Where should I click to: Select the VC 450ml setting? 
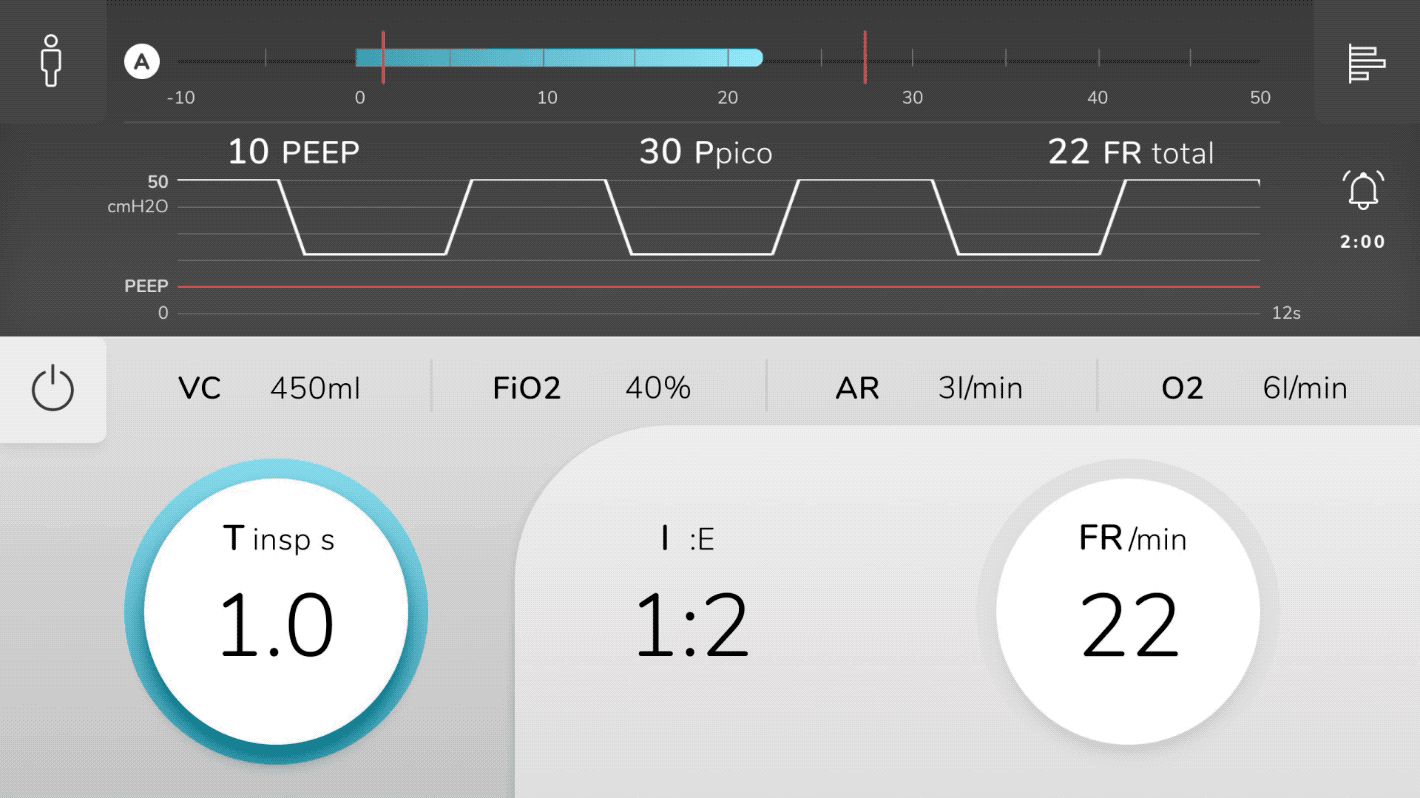click(x=269, y=388)
